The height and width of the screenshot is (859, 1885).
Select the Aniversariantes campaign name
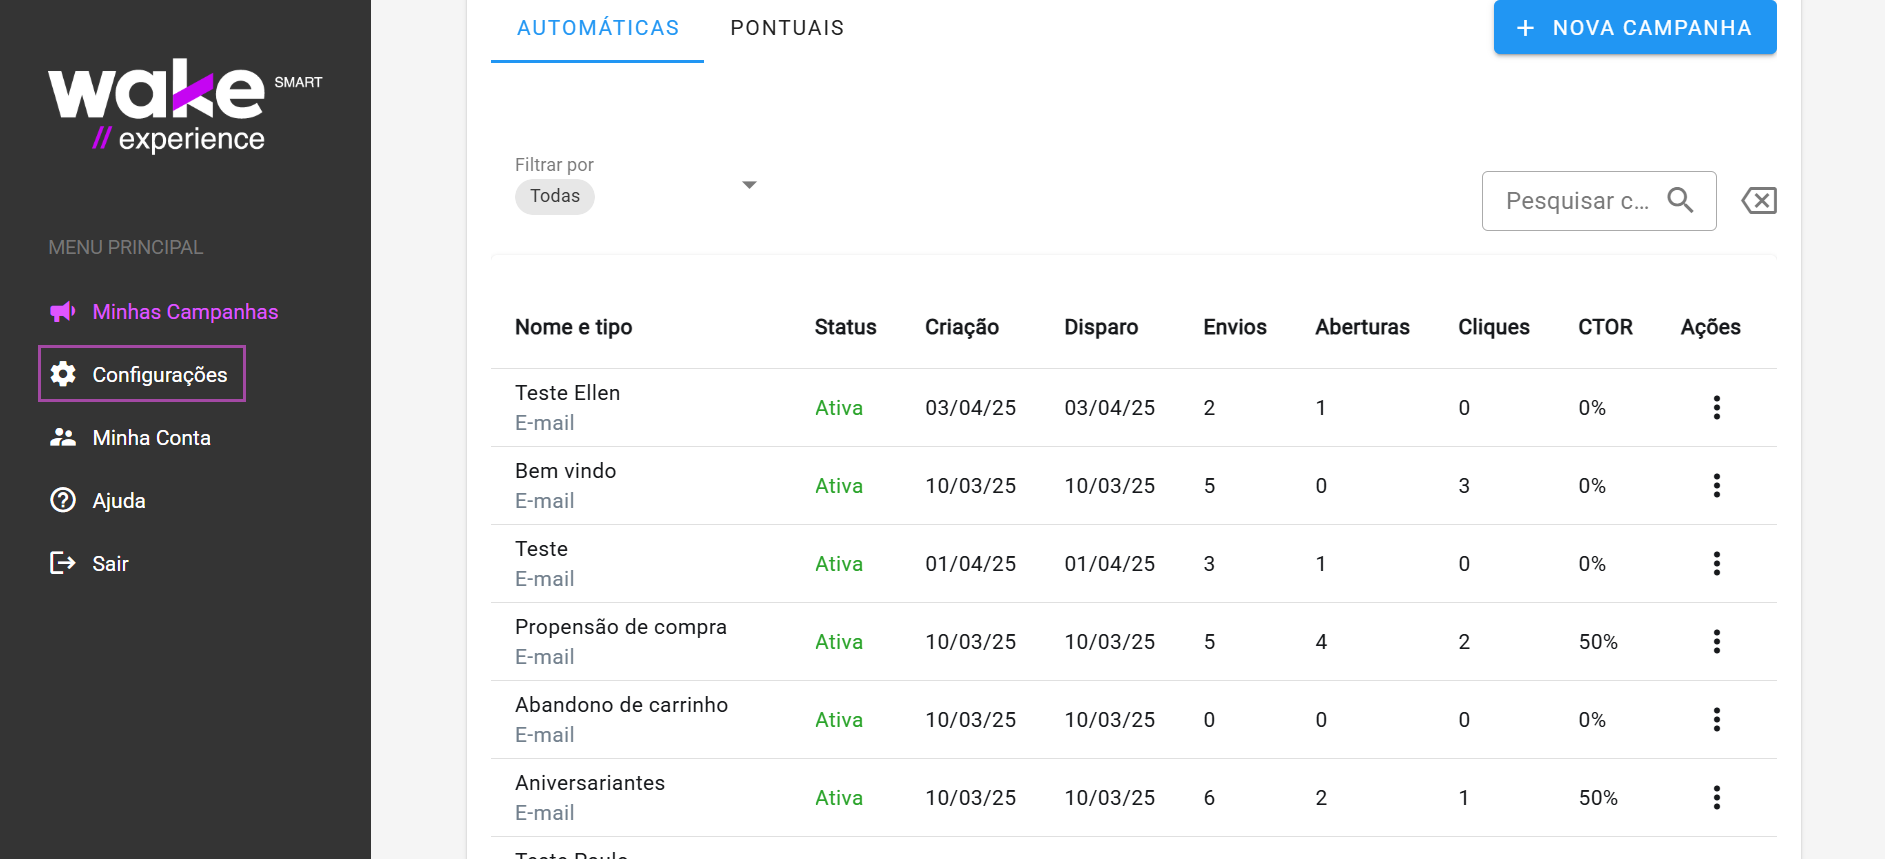590,783
